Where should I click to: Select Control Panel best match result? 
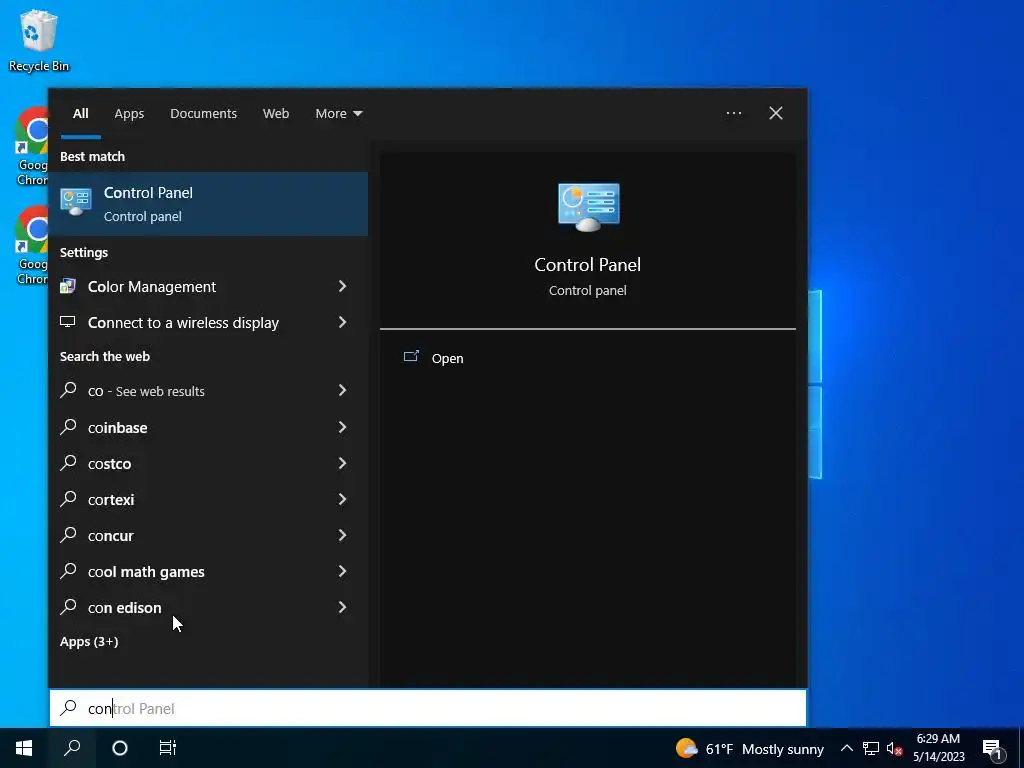208,204
